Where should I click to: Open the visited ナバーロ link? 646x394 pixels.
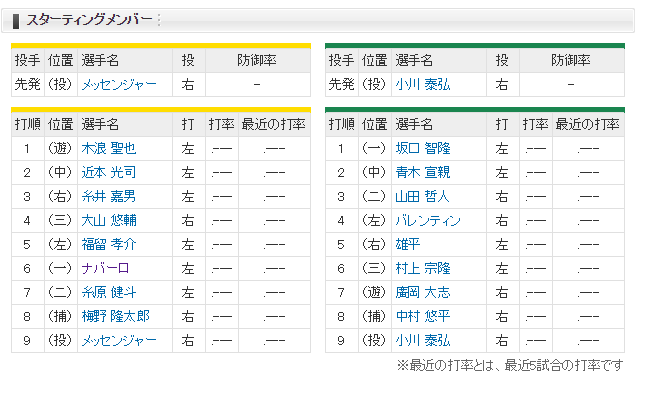pyautogui.click(x=105, y=268)
